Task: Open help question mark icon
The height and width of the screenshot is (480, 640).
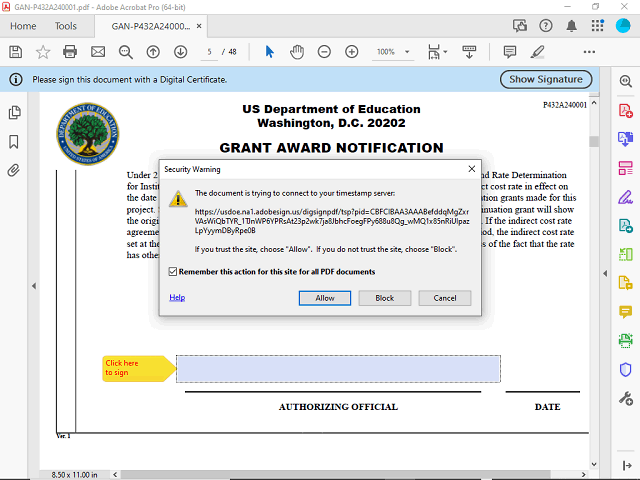Action: click(546, 26)
